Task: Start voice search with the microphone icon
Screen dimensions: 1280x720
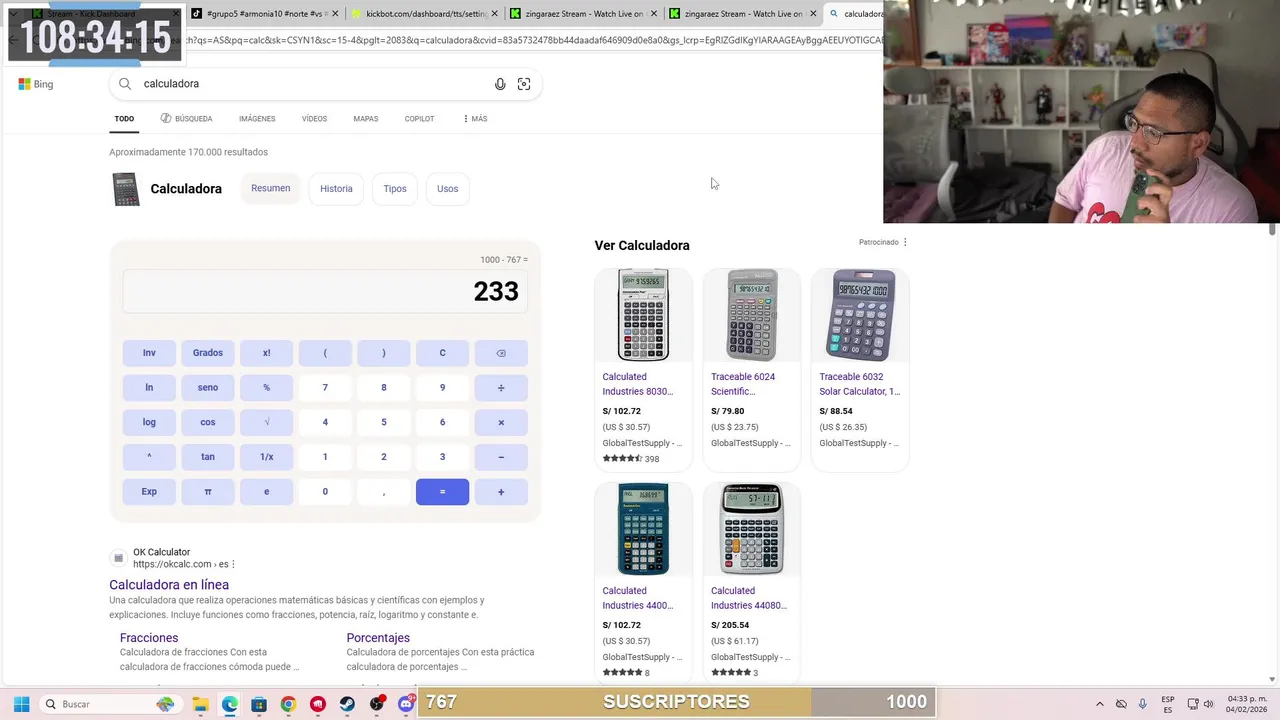Action: point(500,84)
